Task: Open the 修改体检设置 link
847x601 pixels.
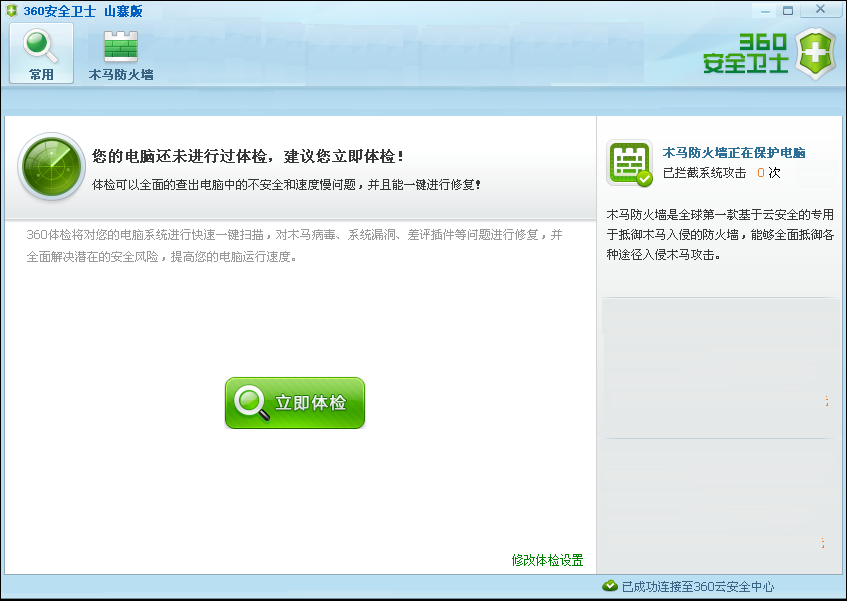Action: (547, 560)
